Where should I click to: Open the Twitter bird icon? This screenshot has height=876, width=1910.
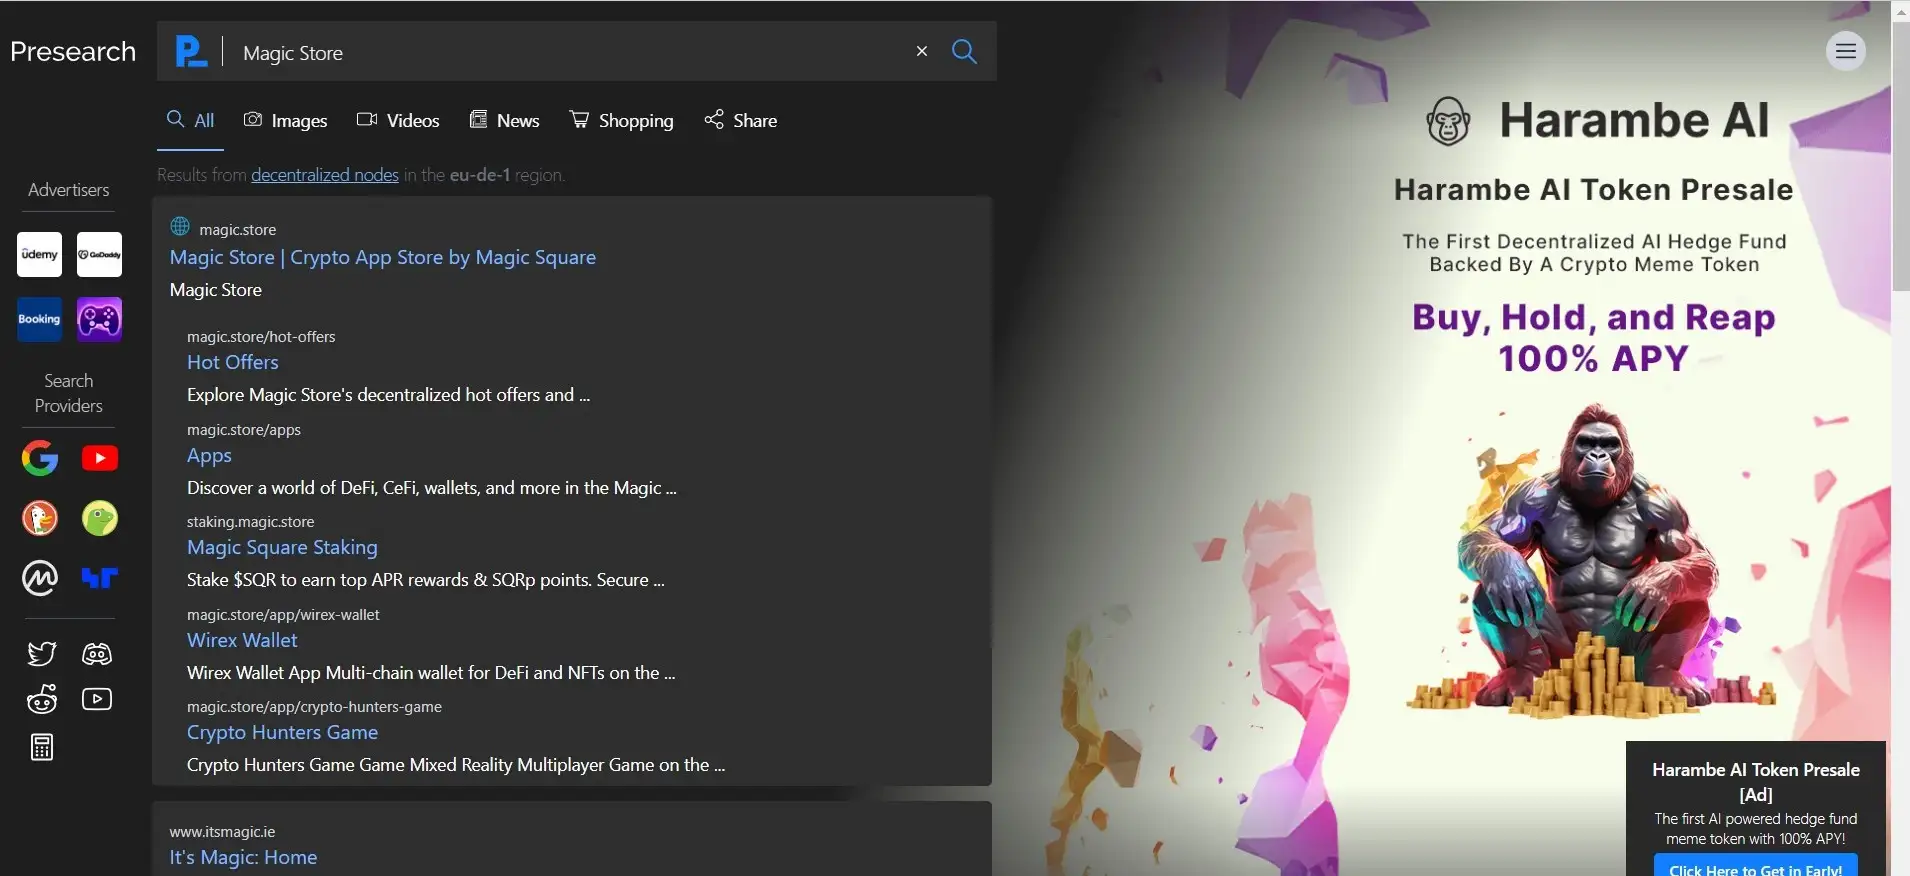click(x=41, y=654)
